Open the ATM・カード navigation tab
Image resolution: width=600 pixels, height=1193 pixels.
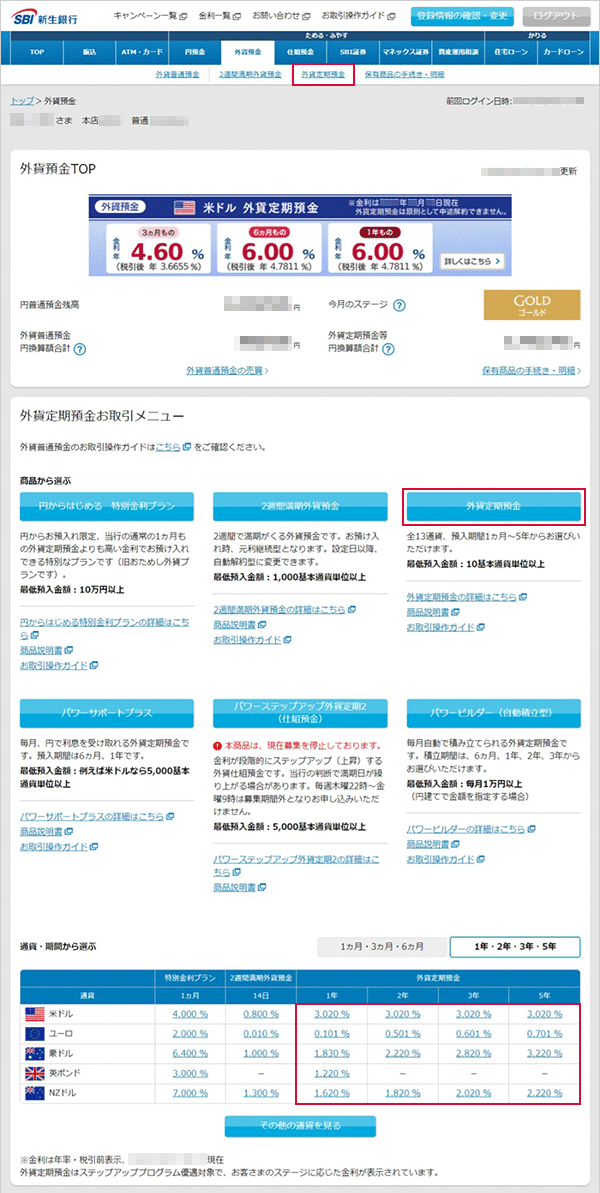pos(142,52)
